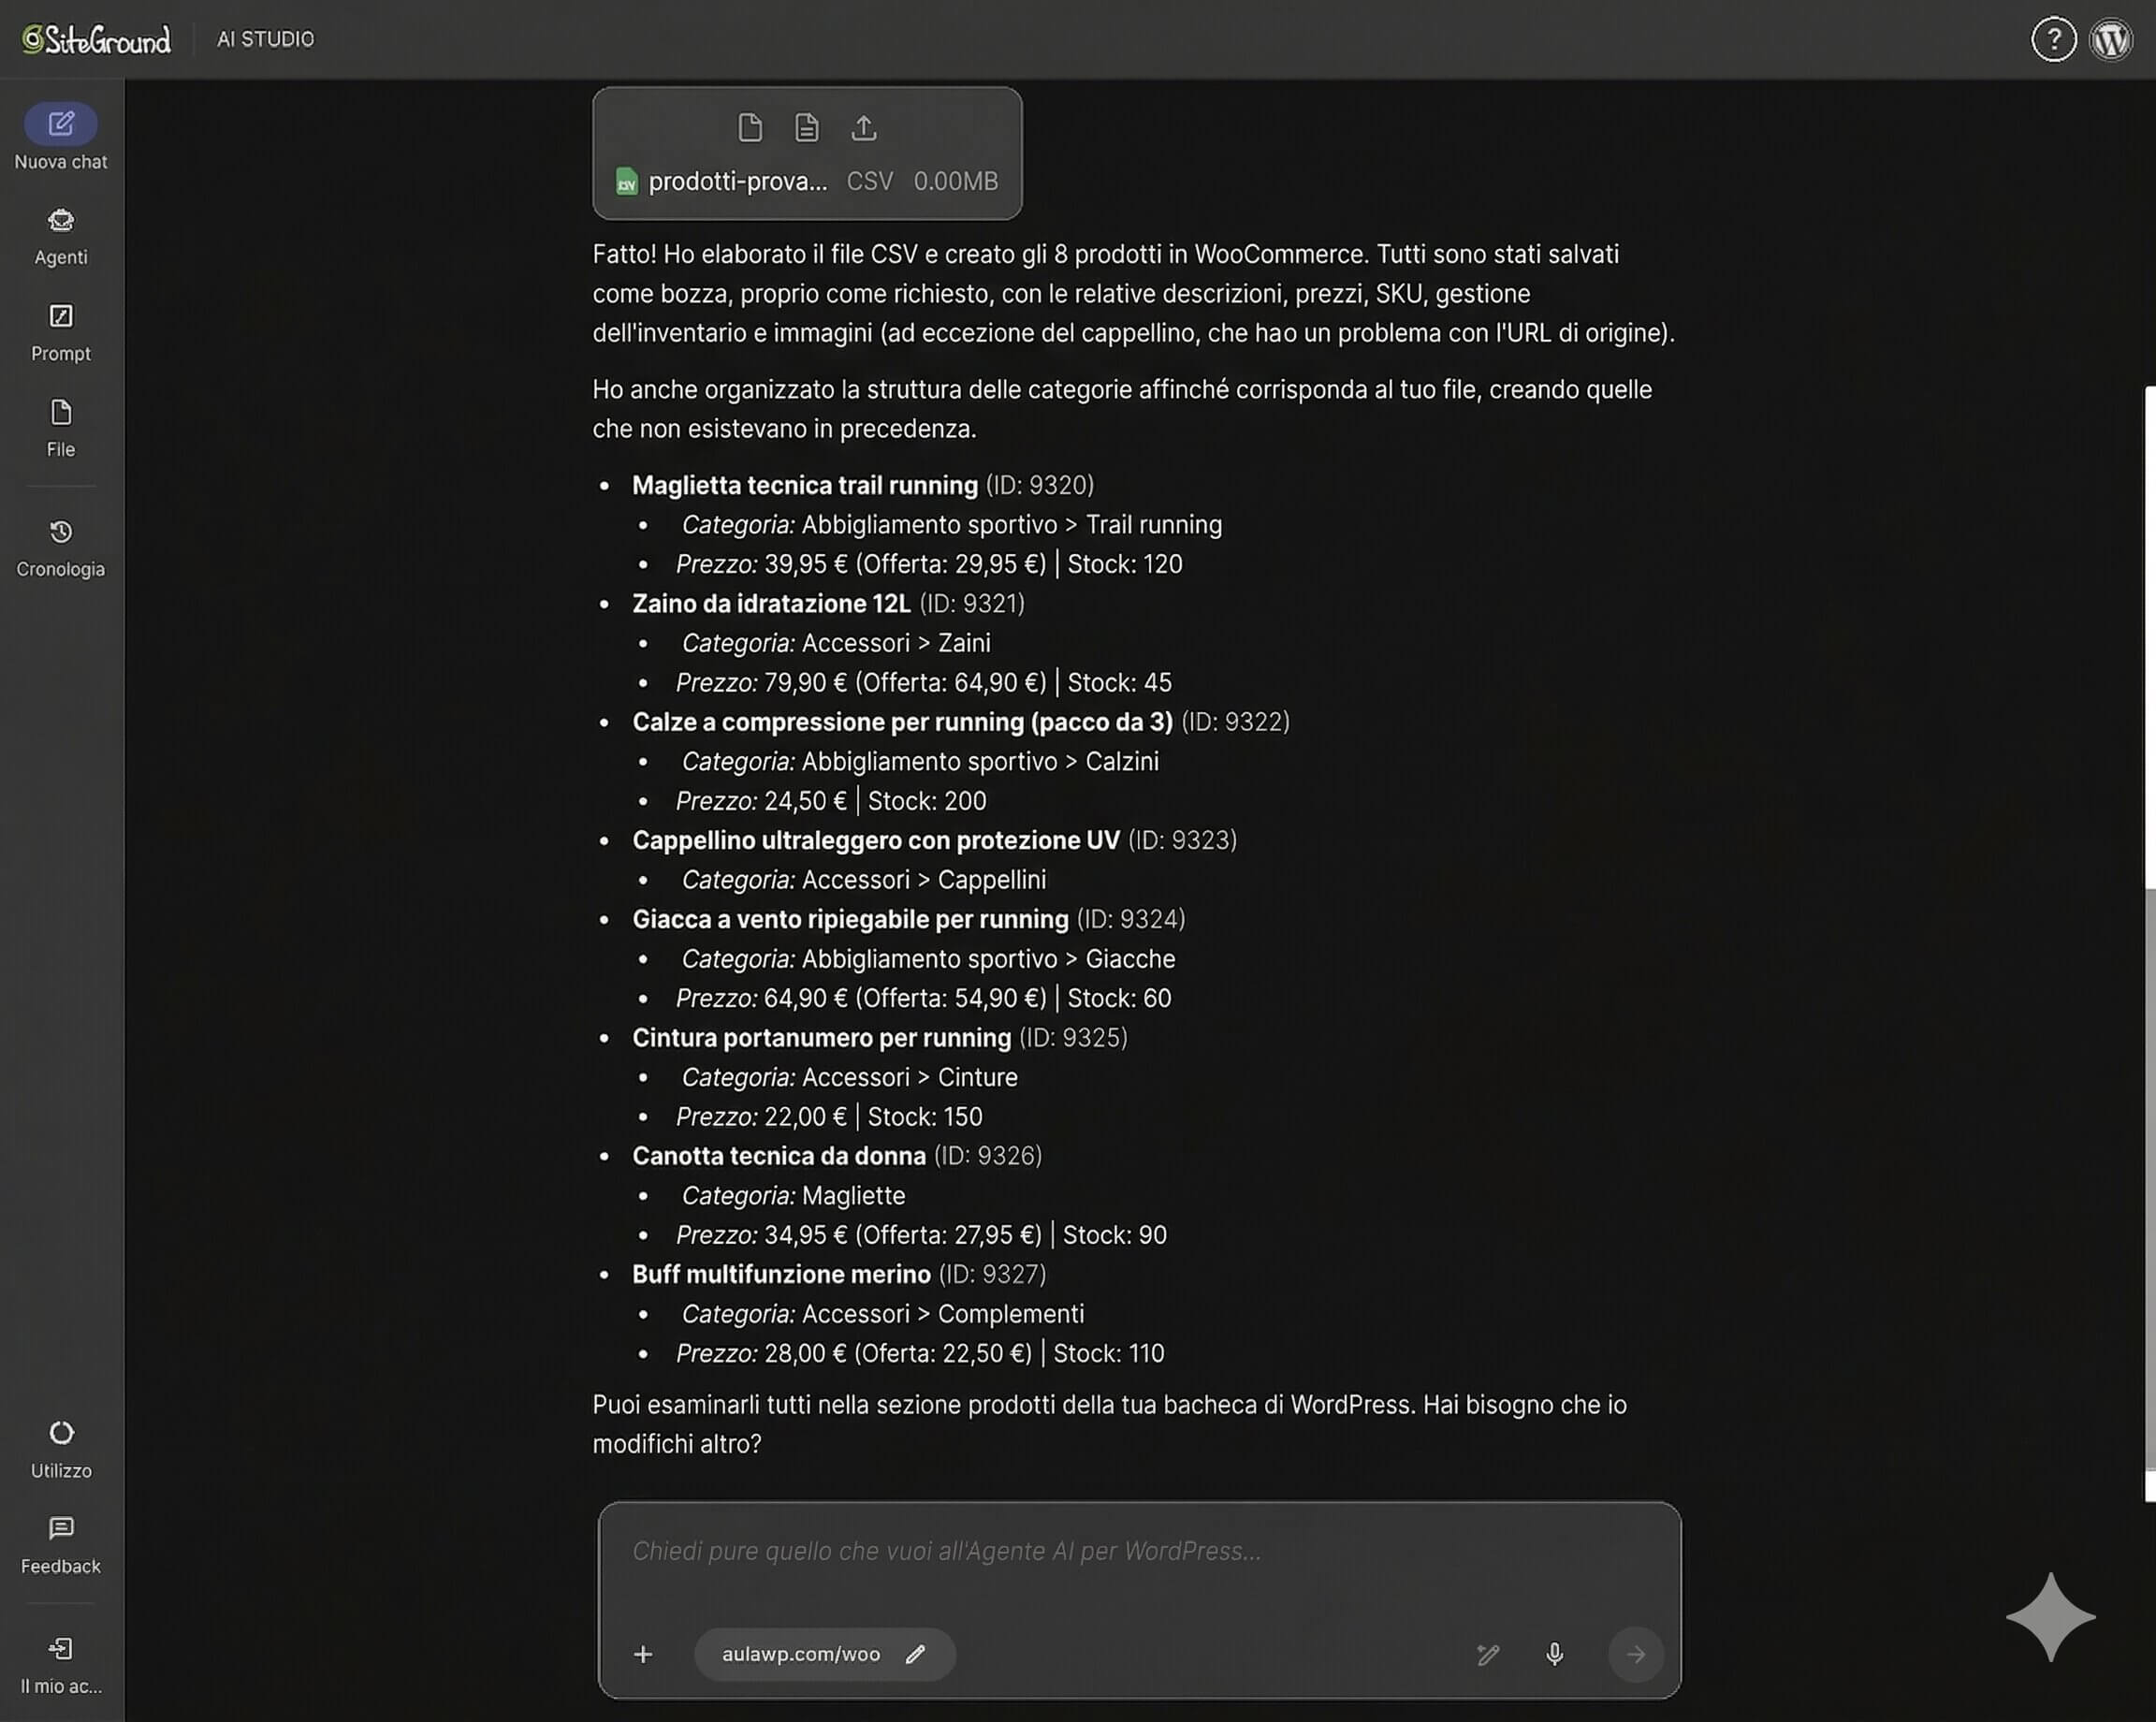View the CSV file contents
Image resolution: width=2156 pixels, height=1722 pixels.
point(806,128)
